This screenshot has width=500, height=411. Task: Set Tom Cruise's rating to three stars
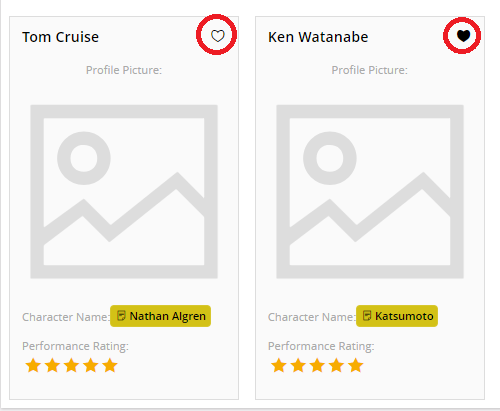pyautogui.click(x=72, y=365)
